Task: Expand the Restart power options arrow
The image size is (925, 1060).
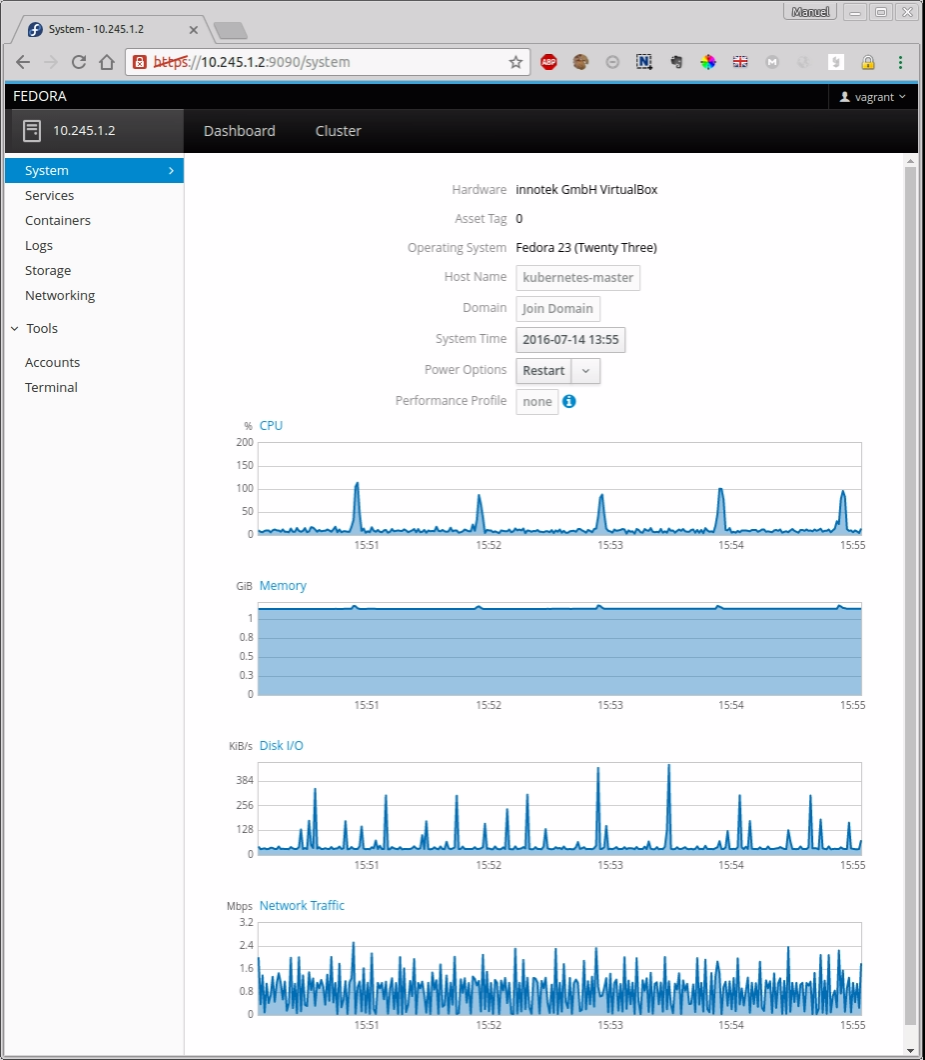Action: tap(586, 371)
